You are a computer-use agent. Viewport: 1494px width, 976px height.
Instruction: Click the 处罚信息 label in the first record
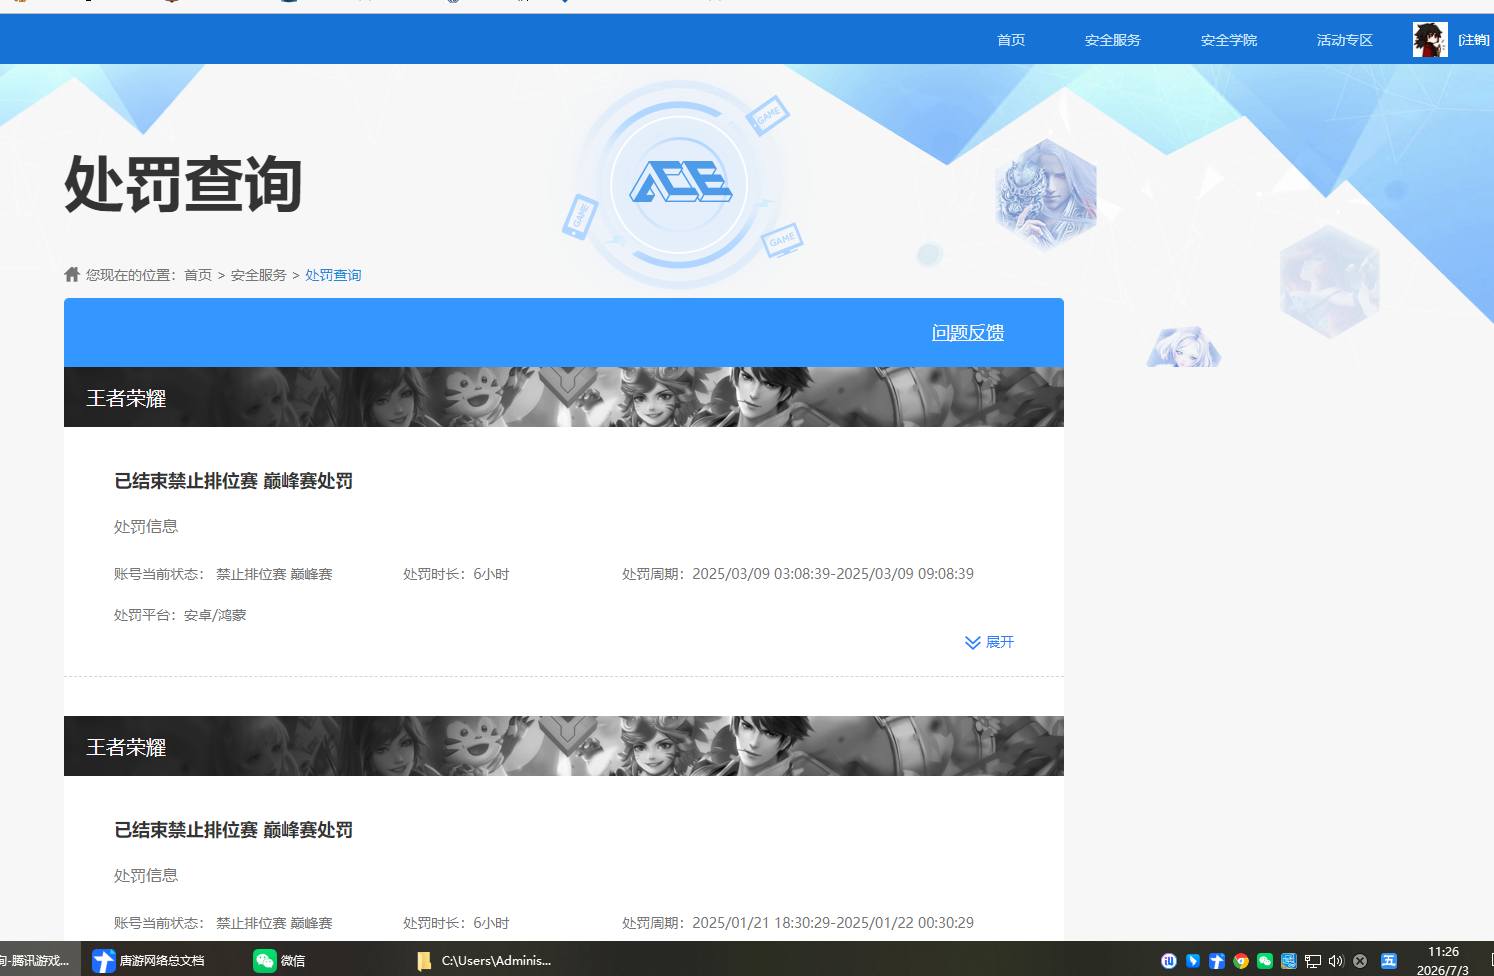146,526
